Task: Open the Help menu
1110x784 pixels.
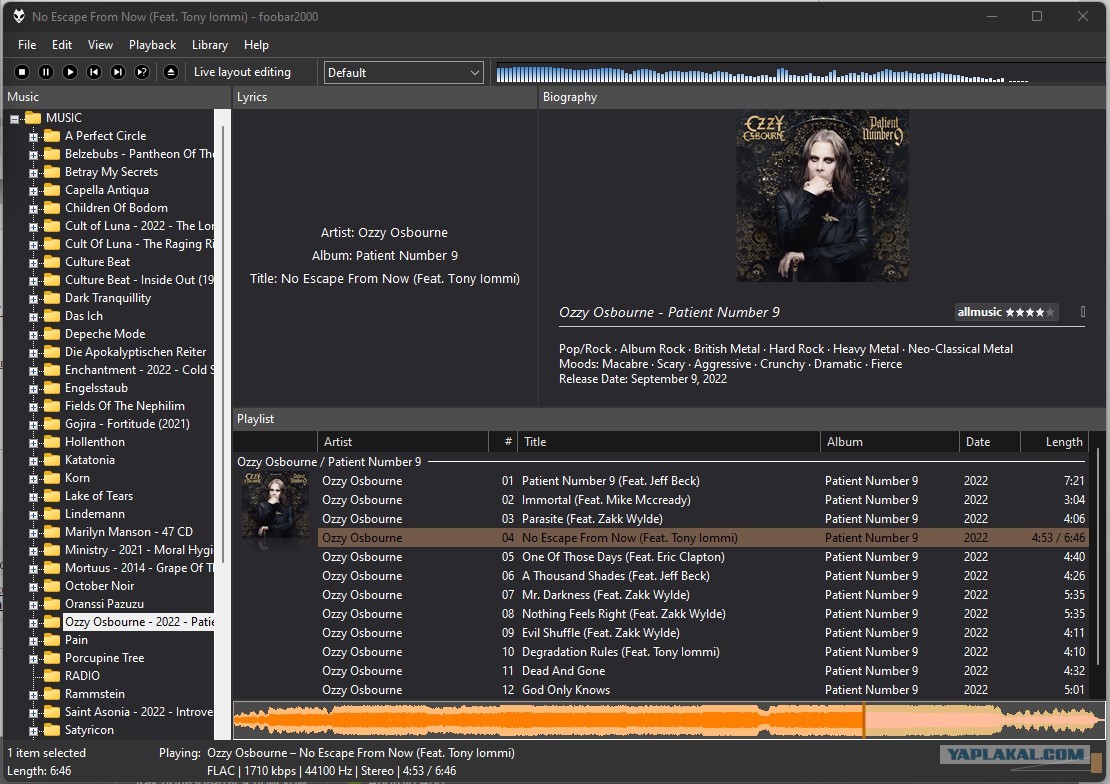Action: coord(256,45)
